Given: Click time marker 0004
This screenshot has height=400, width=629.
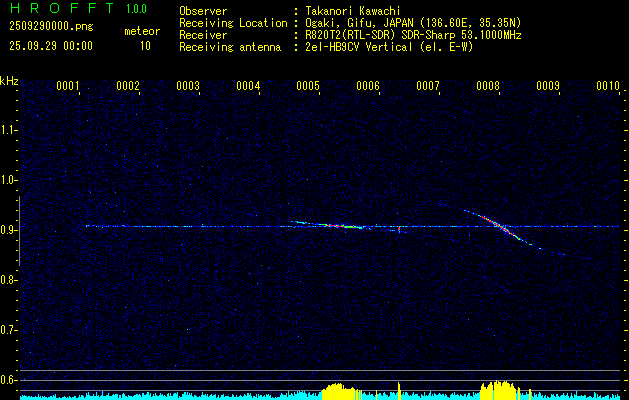Looking at the screenshot, I should click(248, 86).
